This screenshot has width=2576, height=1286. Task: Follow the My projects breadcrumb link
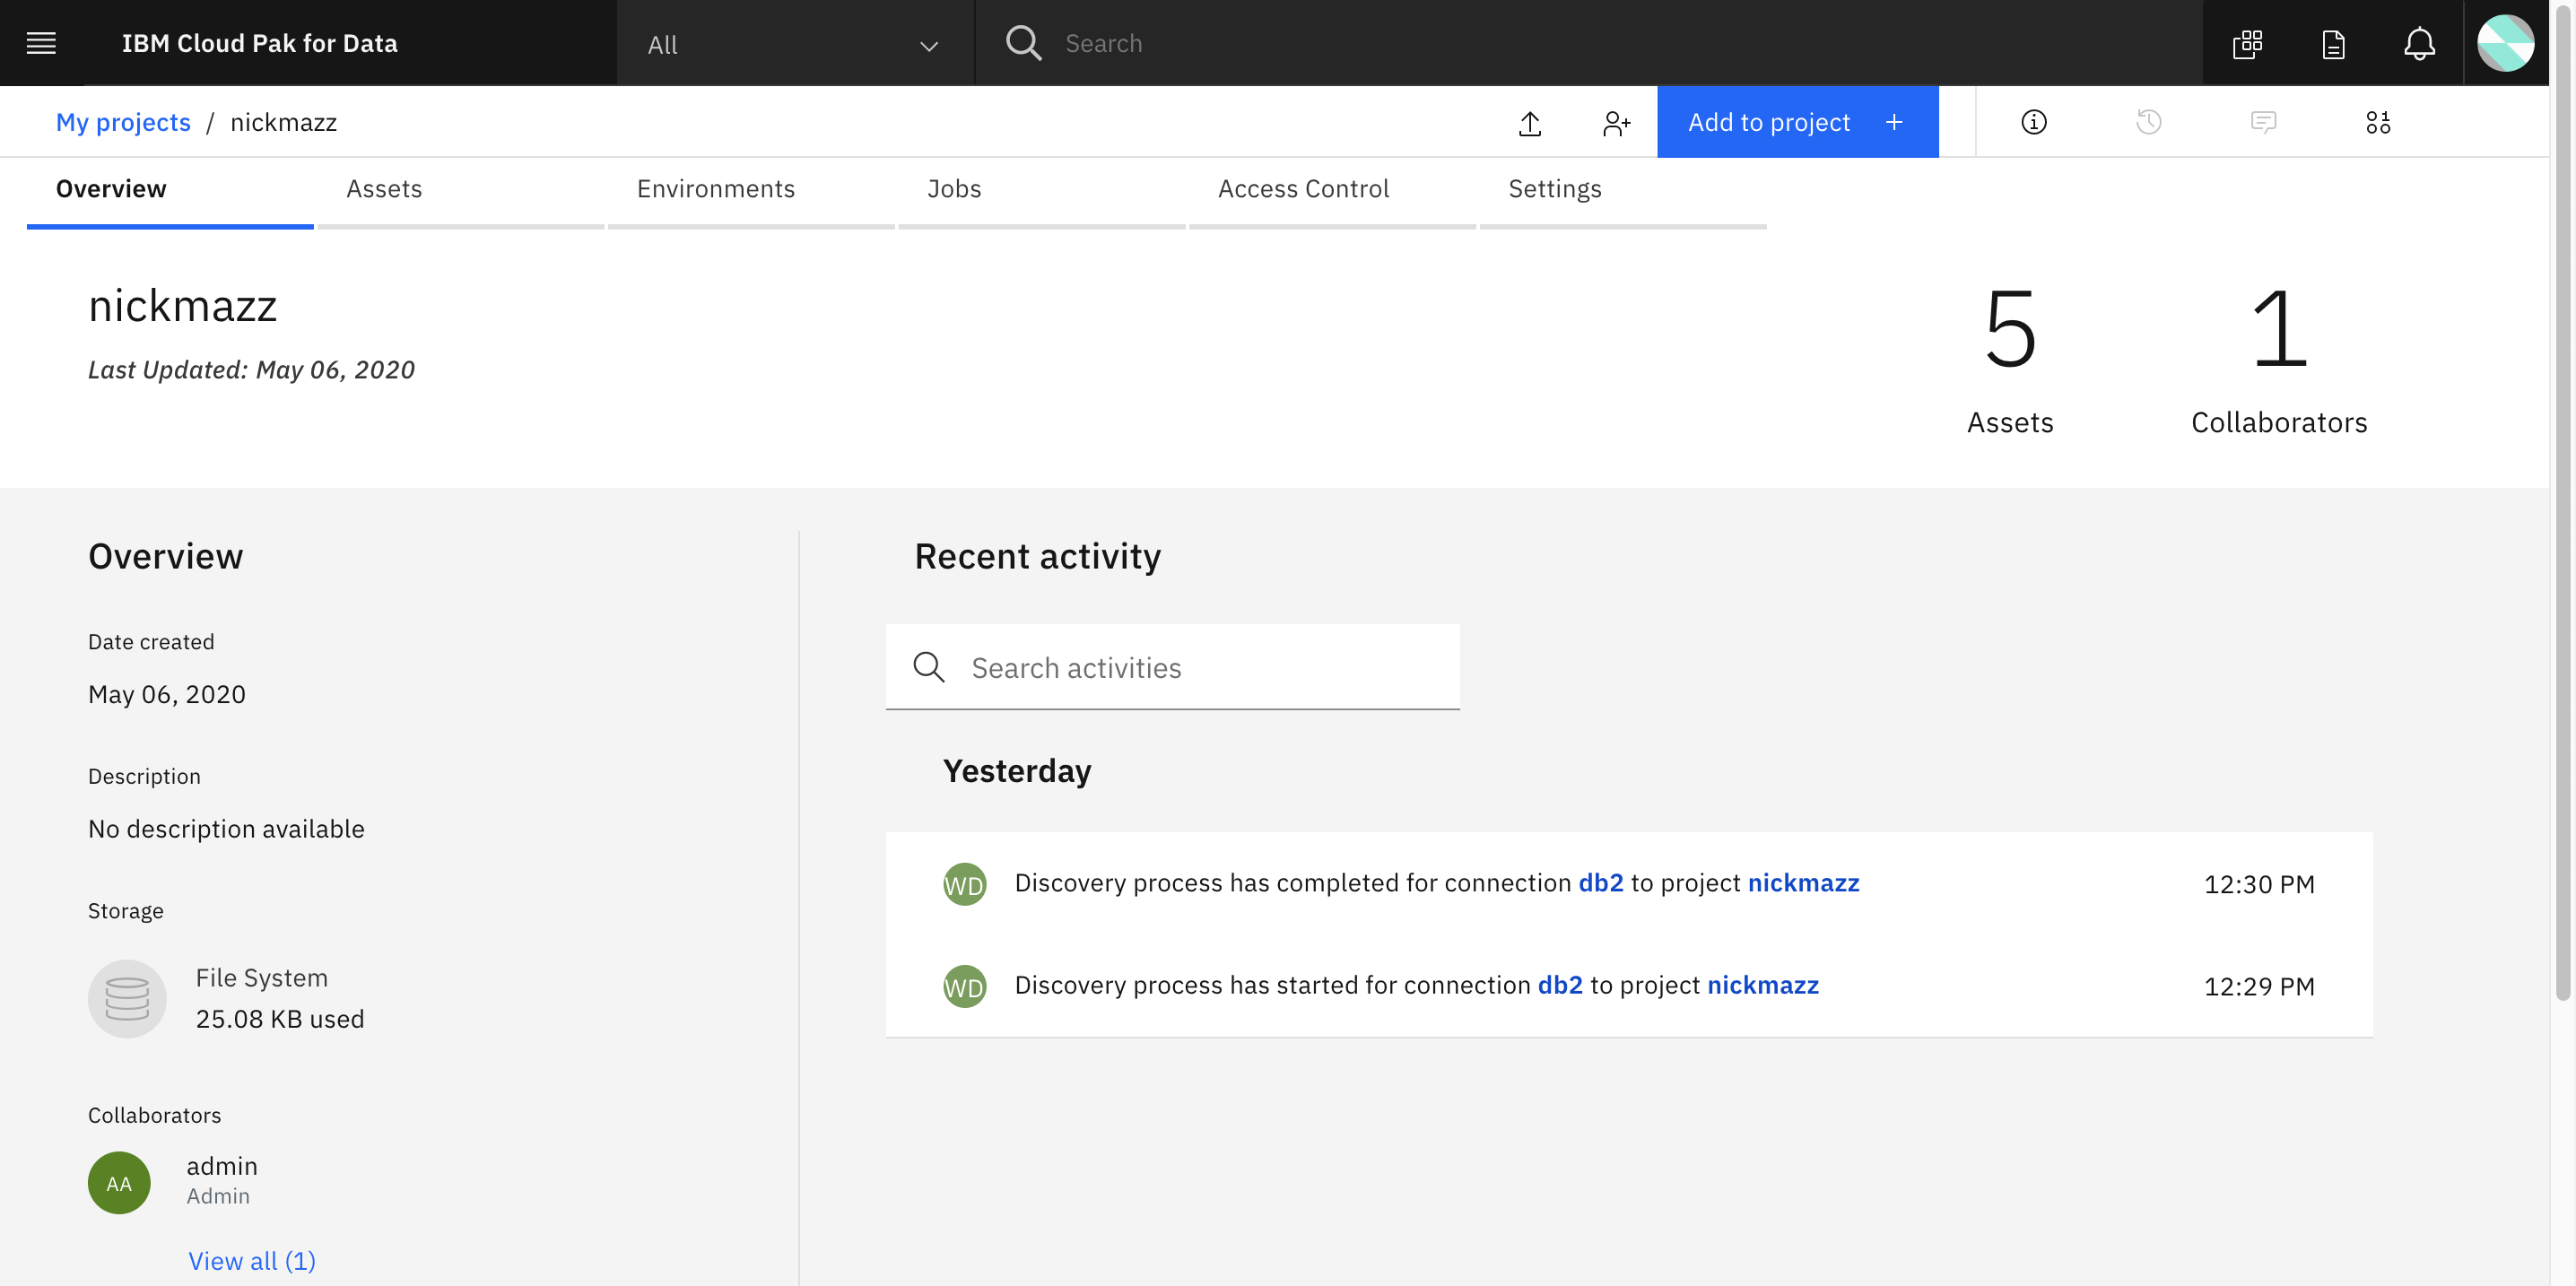coord(123,122)
